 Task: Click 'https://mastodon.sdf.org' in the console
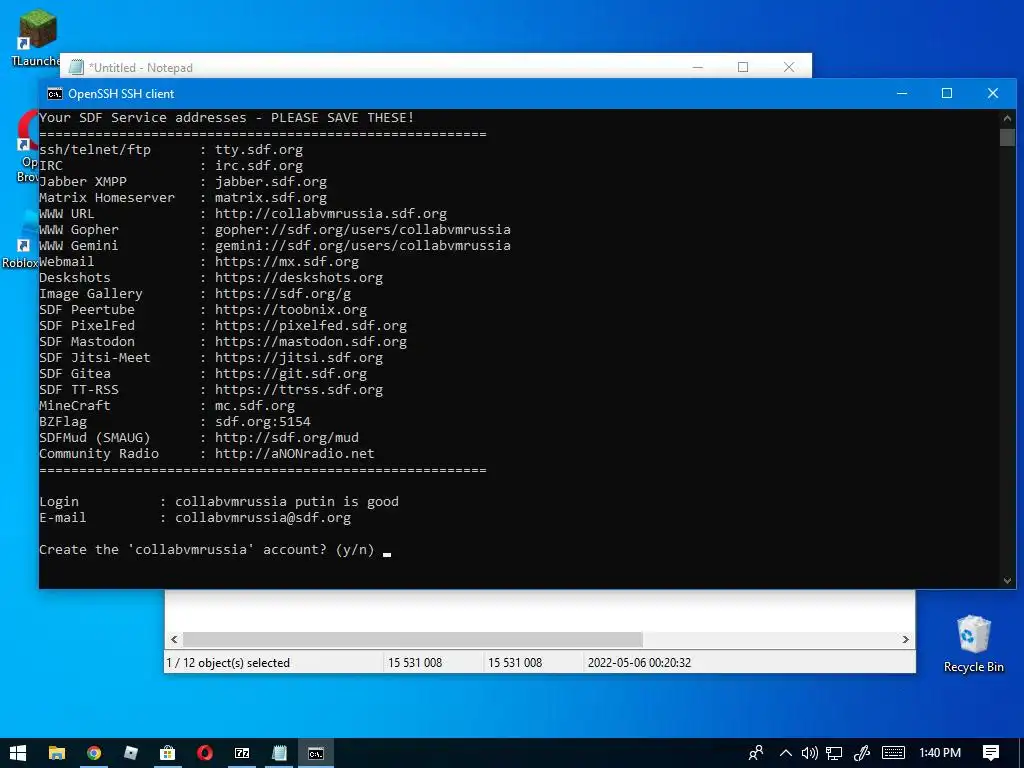point(311,342)
